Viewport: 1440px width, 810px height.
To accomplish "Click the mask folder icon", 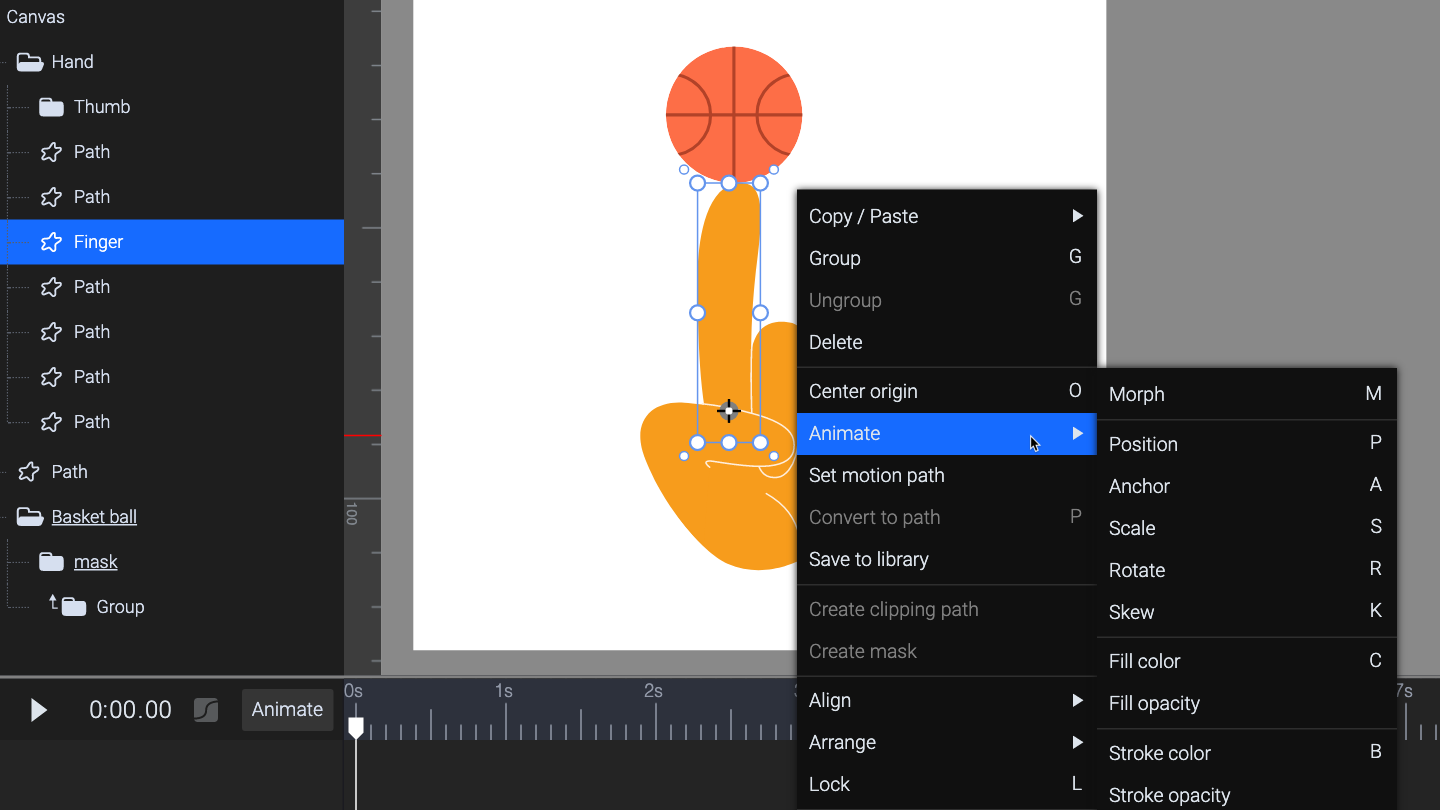I will point(52,562).
